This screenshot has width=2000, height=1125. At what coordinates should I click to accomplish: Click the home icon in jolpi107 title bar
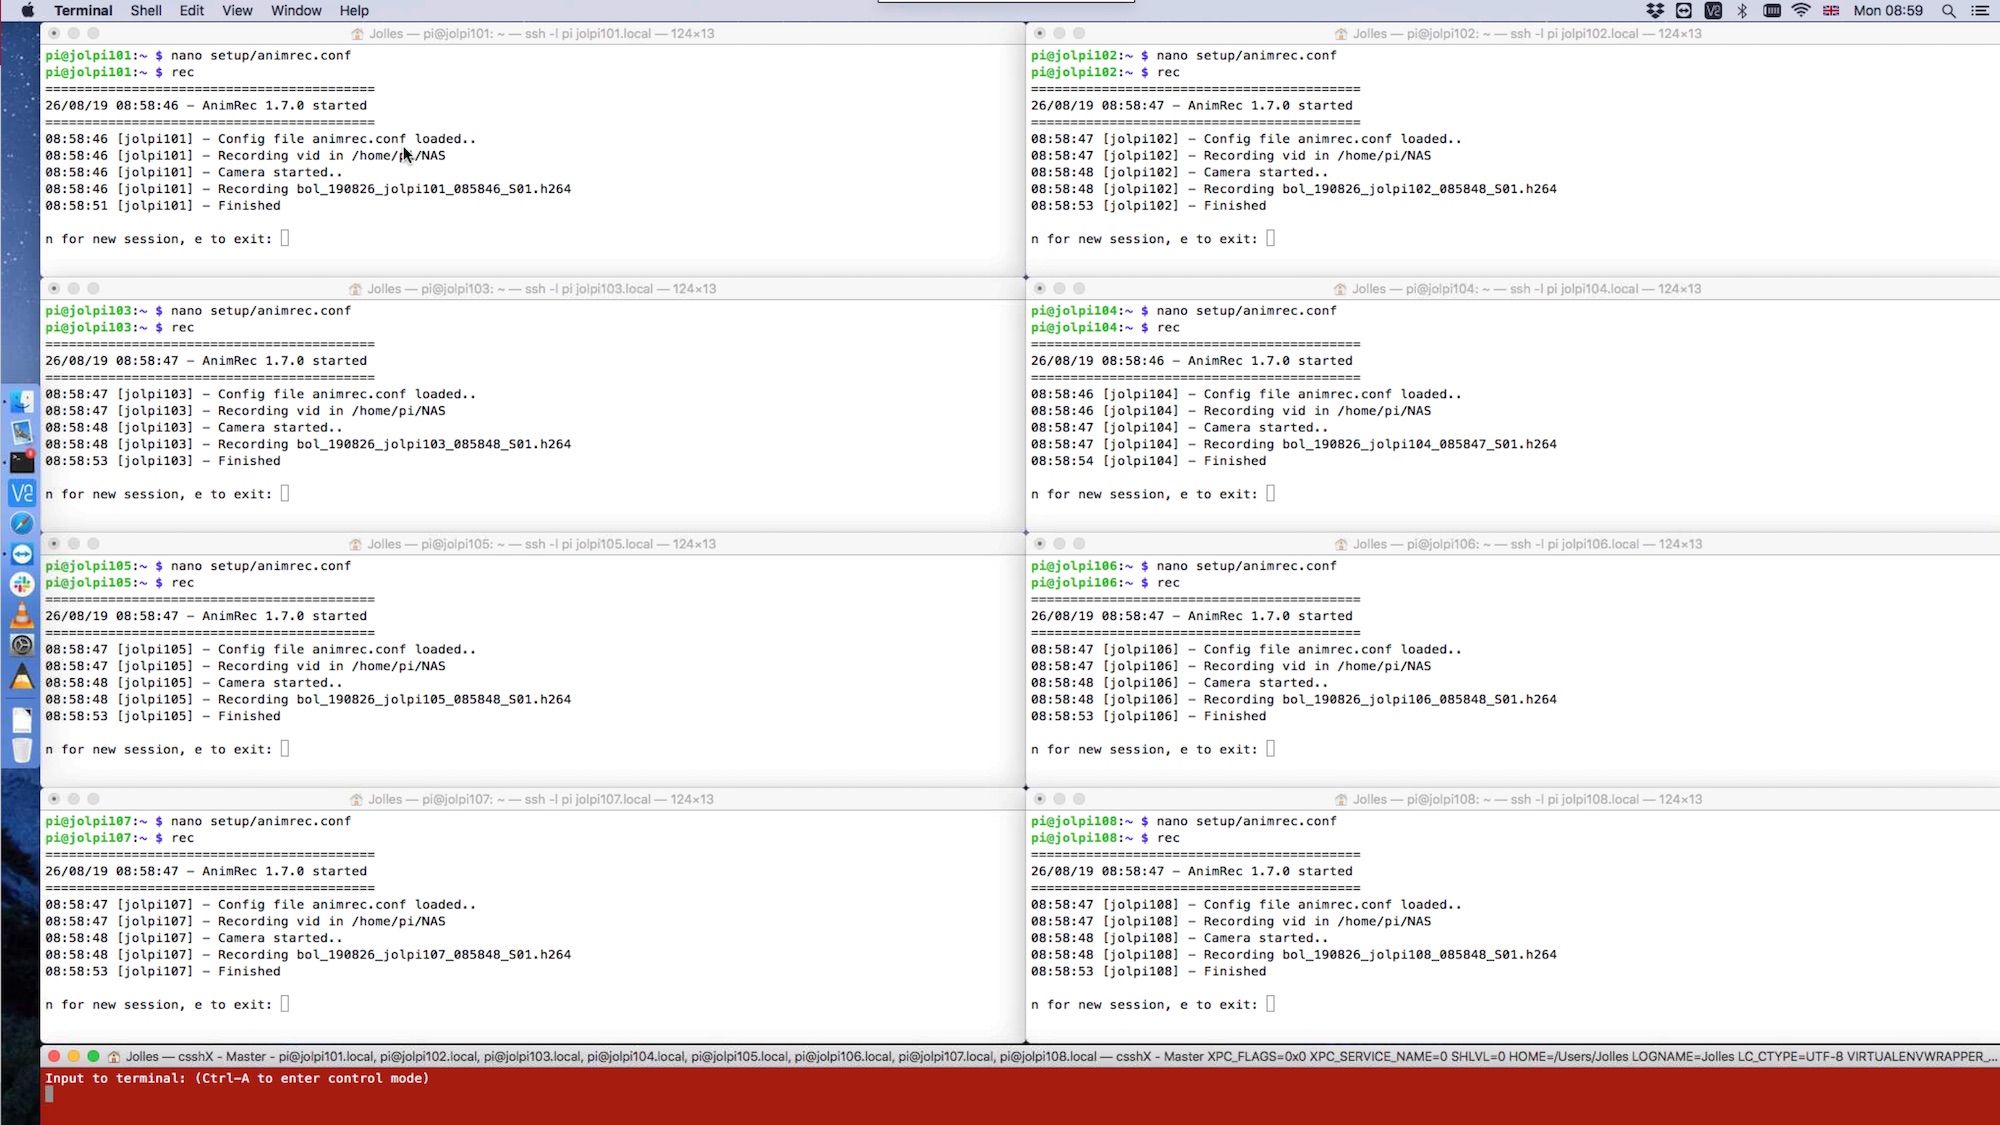(356, 800)
